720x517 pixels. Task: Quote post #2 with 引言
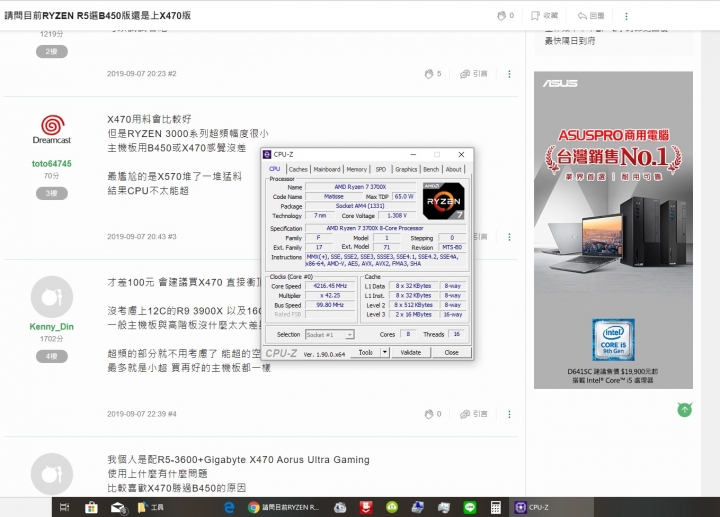pos(474,74)
